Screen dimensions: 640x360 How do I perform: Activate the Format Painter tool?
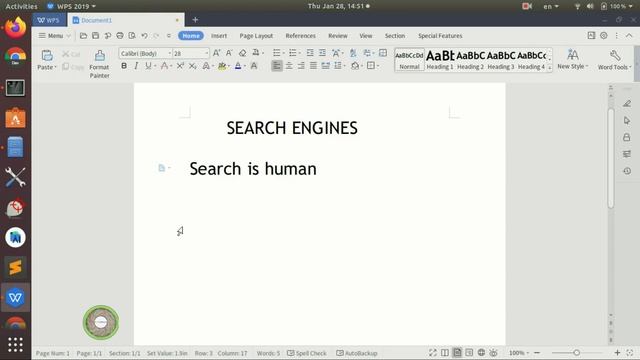tap(100, 64)
